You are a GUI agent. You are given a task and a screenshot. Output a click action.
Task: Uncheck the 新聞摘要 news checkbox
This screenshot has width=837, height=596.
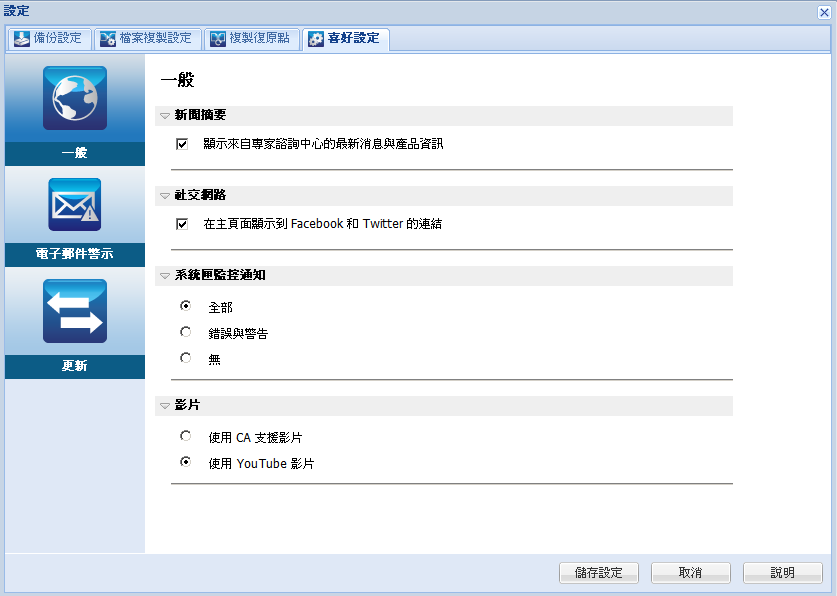182,143
